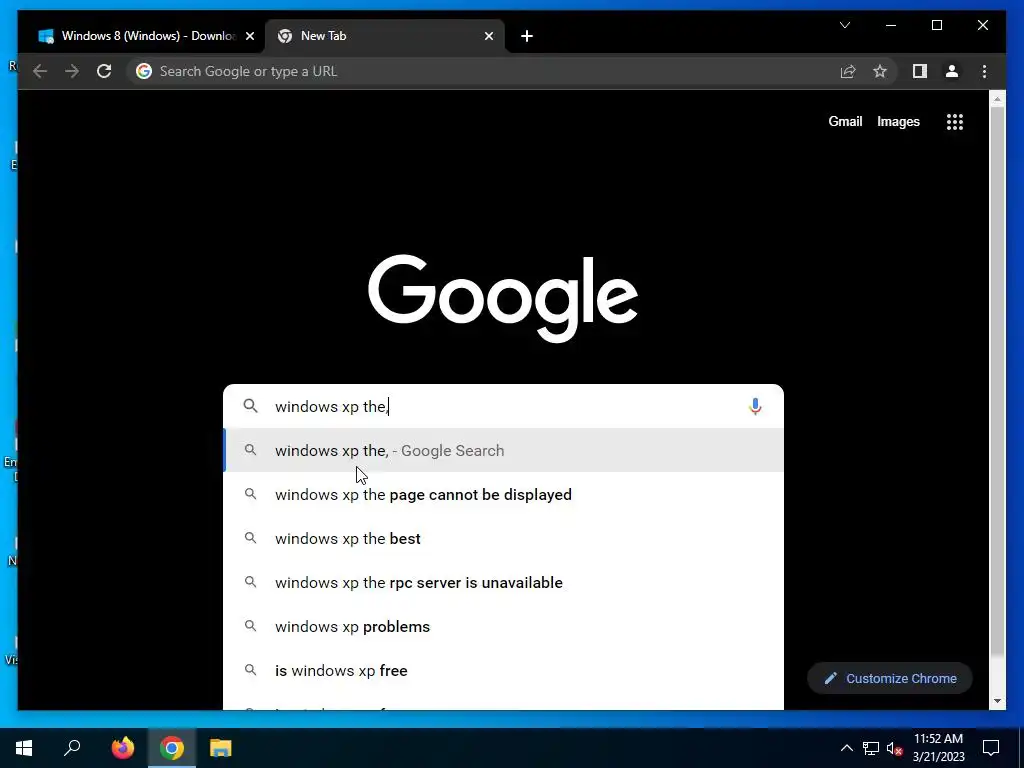Open the notification center icon

pos(991,748)
